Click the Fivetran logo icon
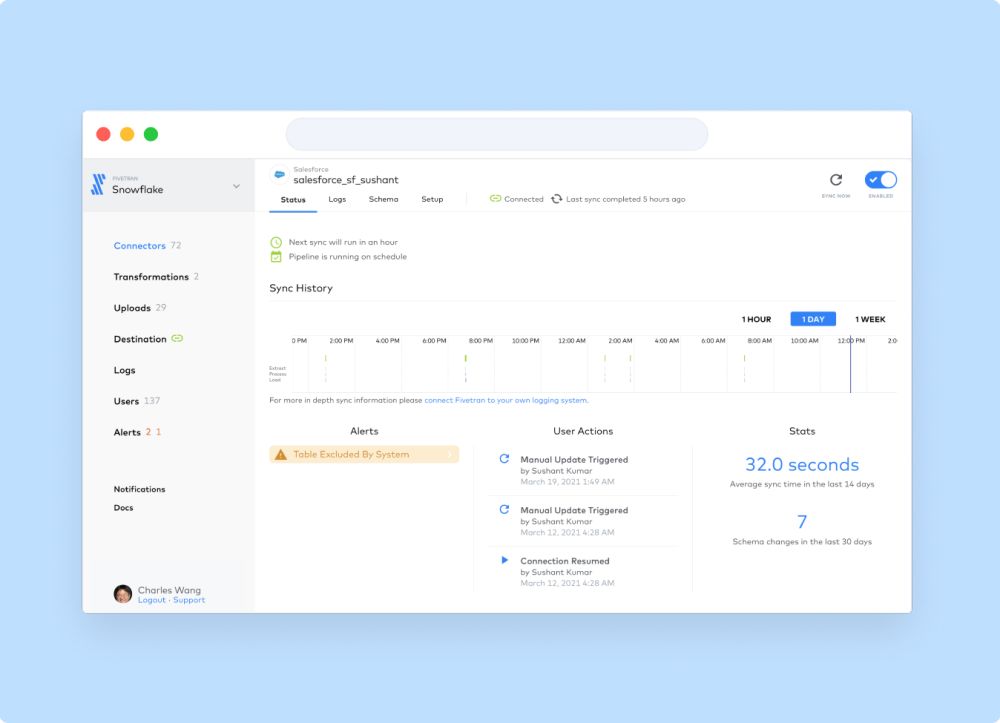The width and height of the screenshot is (1000, 723). pyautogui.click(x=98, y=184)
